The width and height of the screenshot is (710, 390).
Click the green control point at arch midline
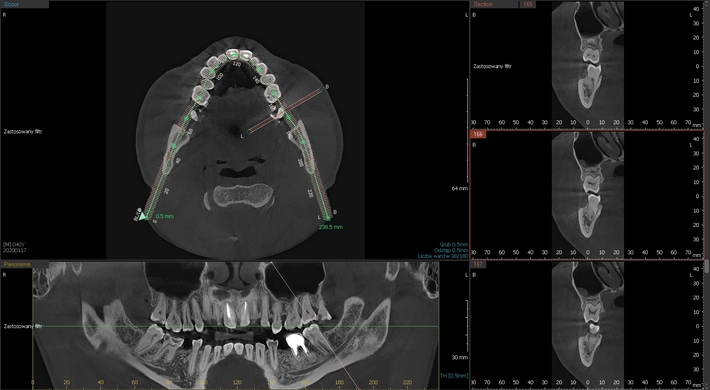(x=234, y=55)
